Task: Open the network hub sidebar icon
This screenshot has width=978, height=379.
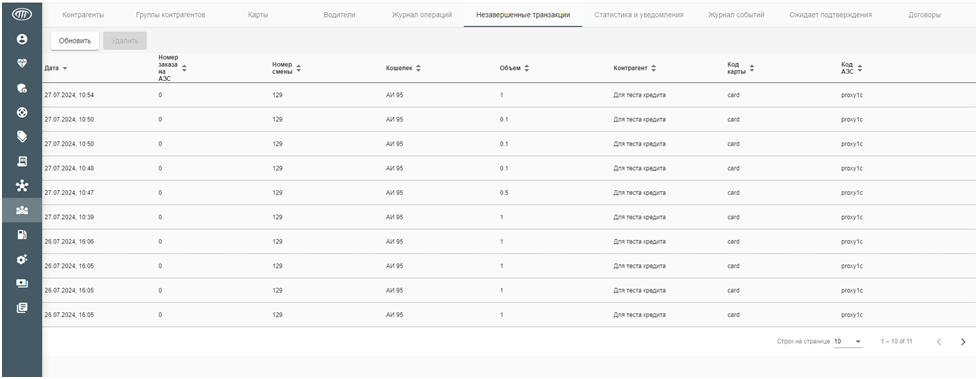Action: pos(22,186)
